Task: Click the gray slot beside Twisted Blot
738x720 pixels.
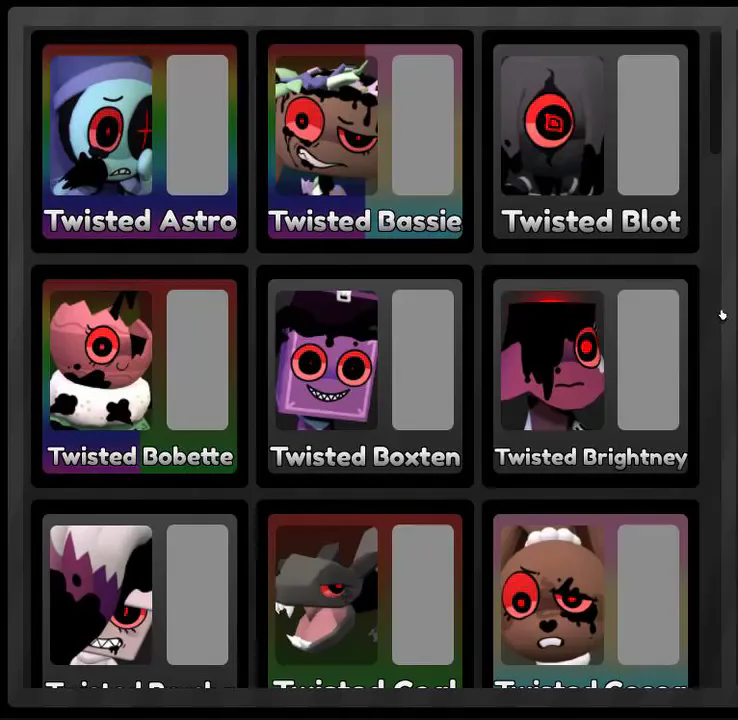Action: tap(648, 125)
